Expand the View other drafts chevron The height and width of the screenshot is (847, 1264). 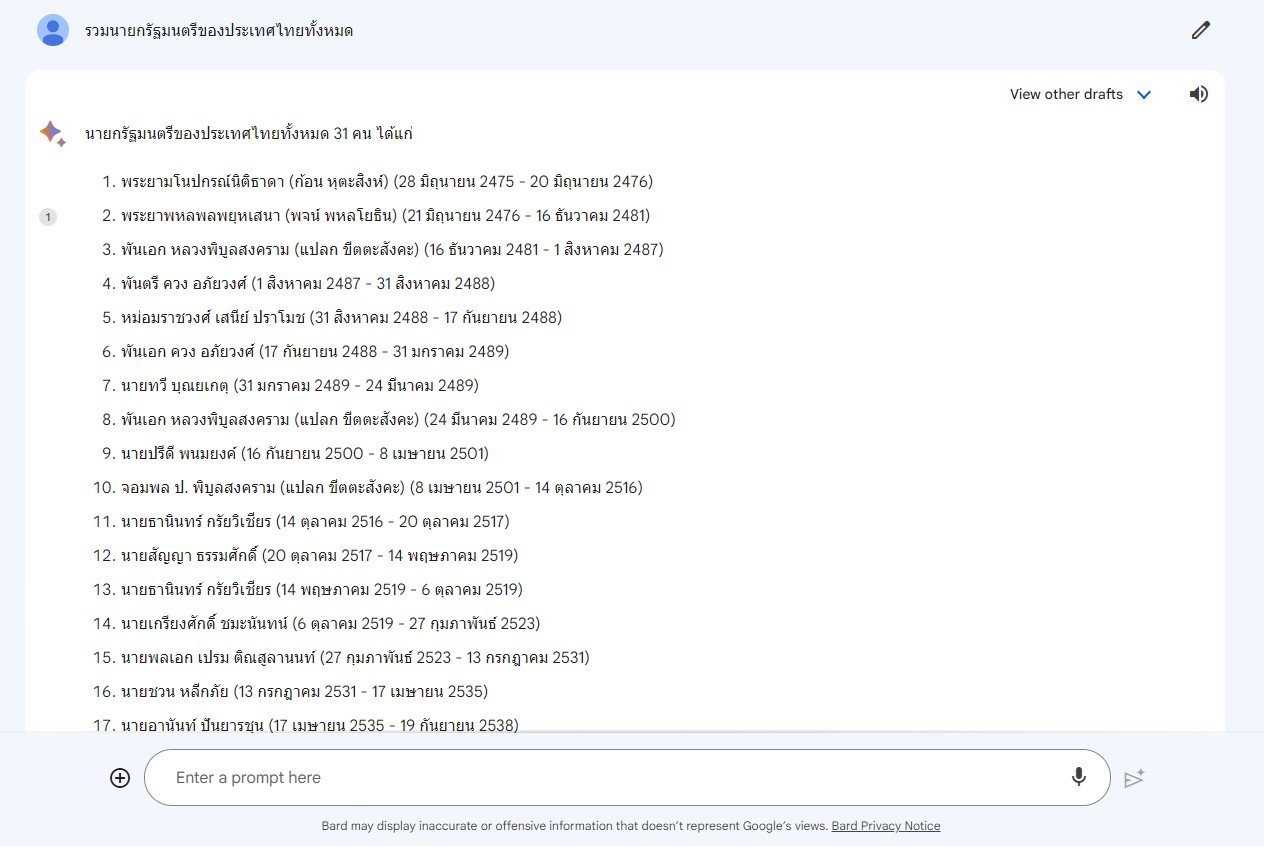pyautogui.click(x=1144, y=95)
